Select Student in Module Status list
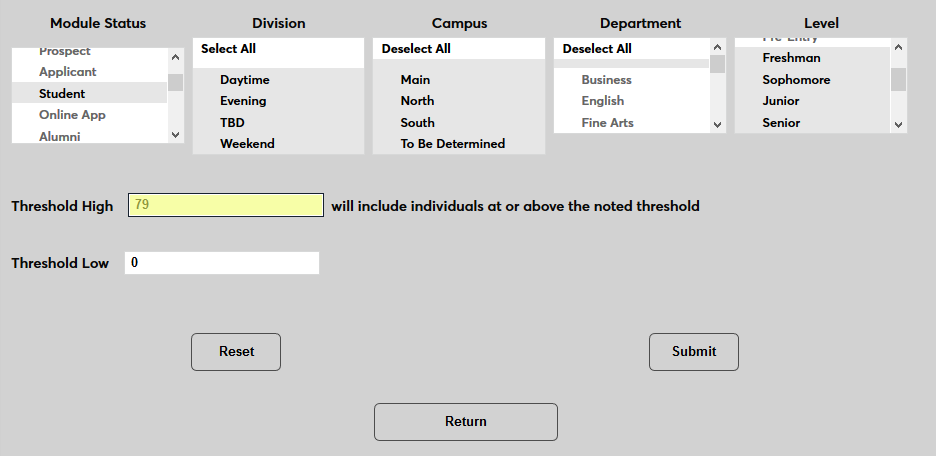The width and height of the screenshot is (936, 456). [x=62, y=93]
